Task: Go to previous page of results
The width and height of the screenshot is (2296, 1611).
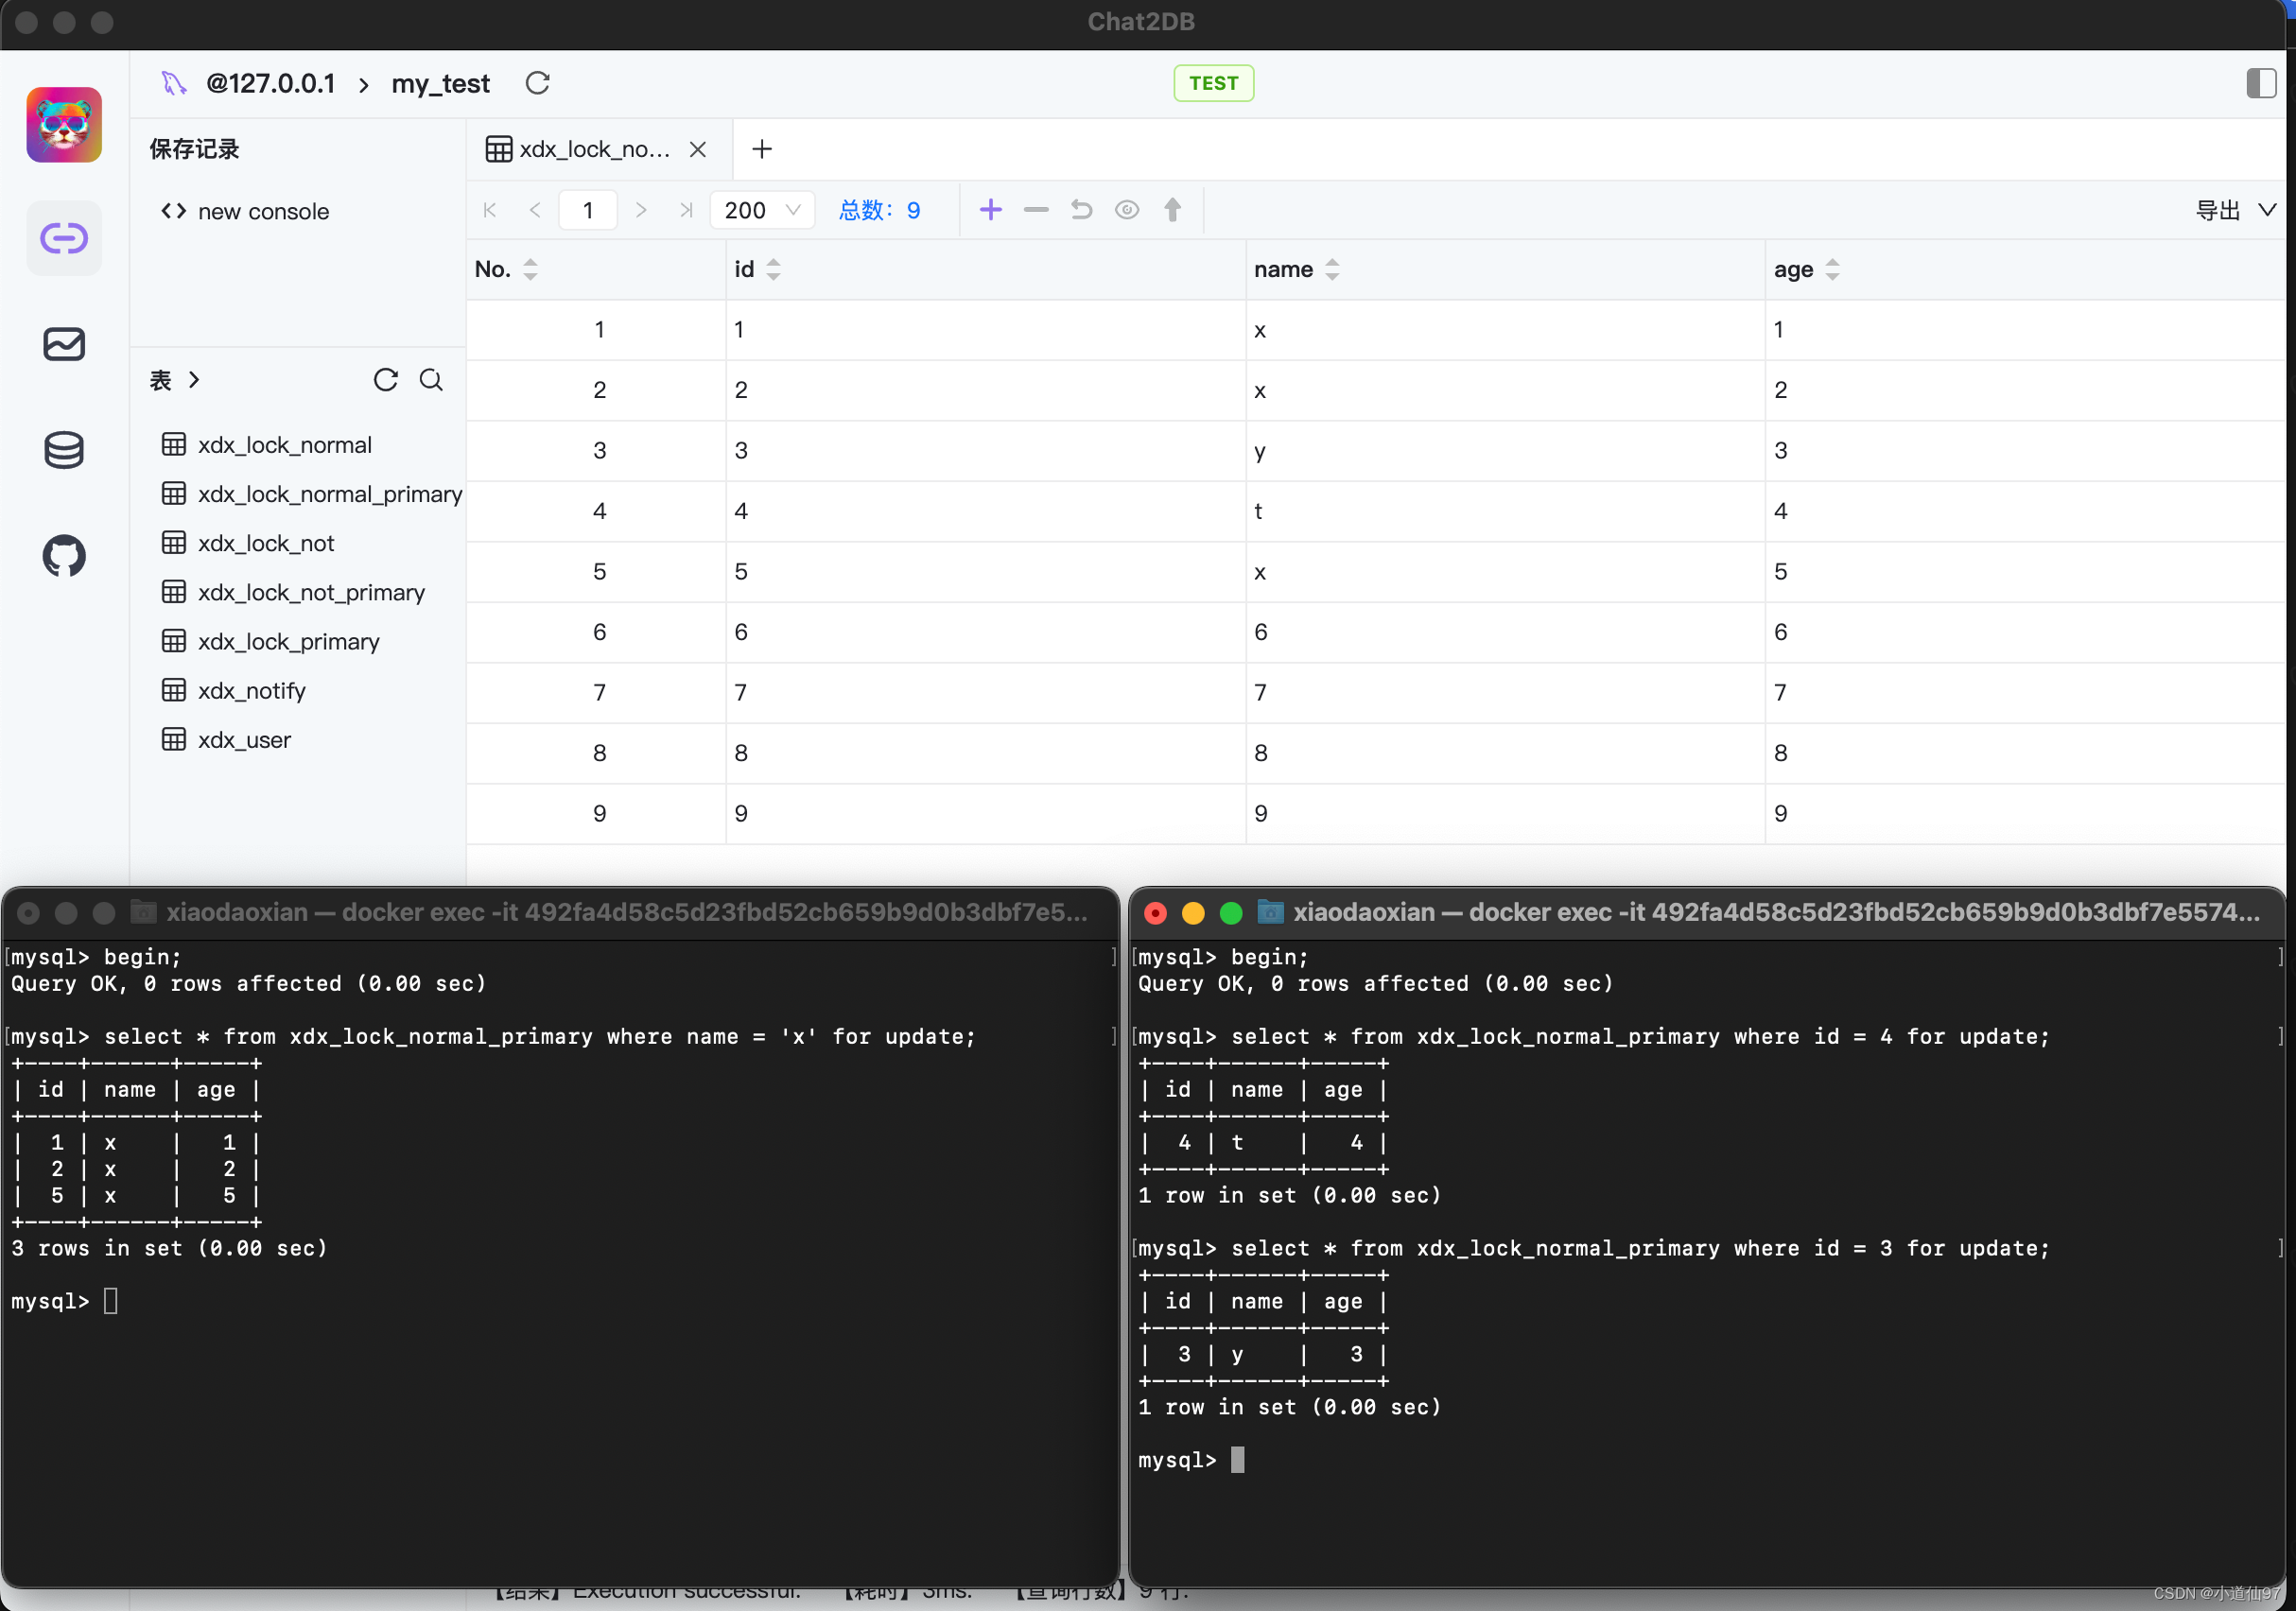Action: (535, 210)
